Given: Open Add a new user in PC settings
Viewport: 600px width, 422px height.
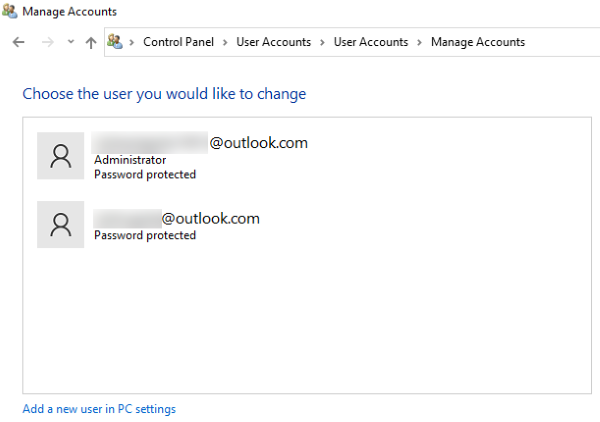Looking at the screenshot, I should (x=99, y=409).
